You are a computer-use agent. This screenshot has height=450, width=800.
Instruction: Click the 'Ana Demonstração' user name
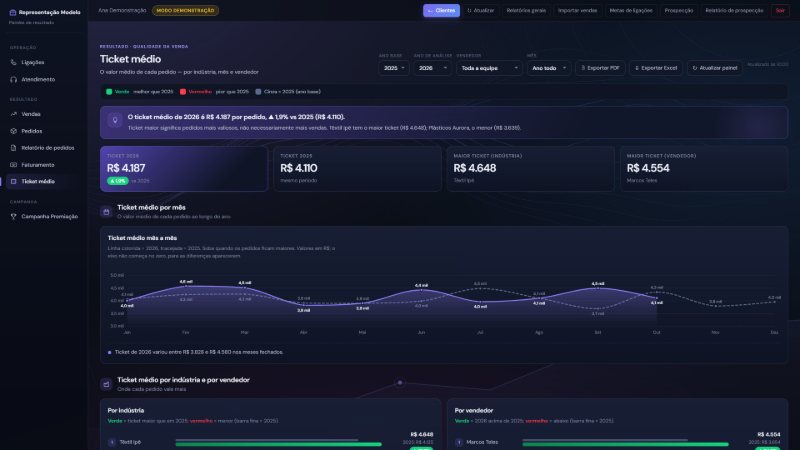coord(122,11)
